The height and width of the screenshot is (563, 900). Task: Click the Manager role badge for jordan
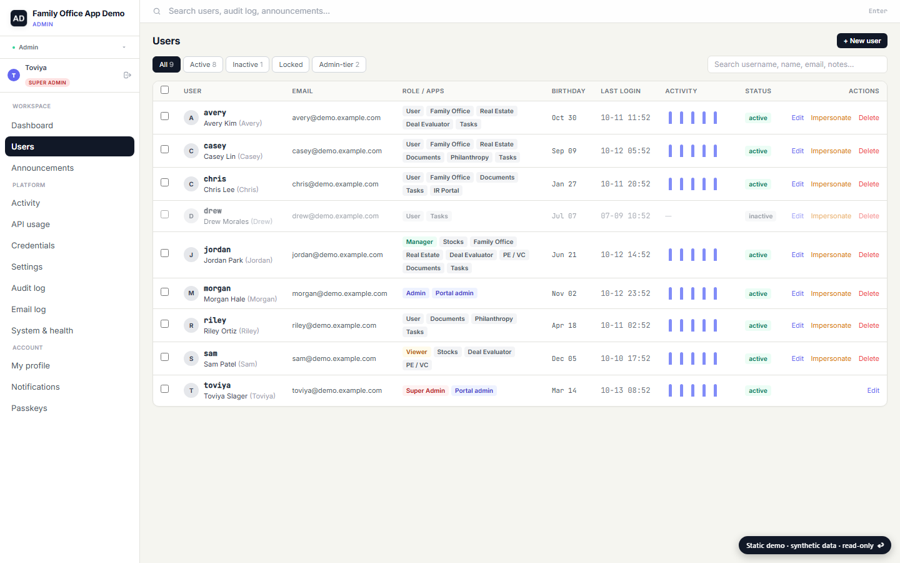[x=419, y=242]
